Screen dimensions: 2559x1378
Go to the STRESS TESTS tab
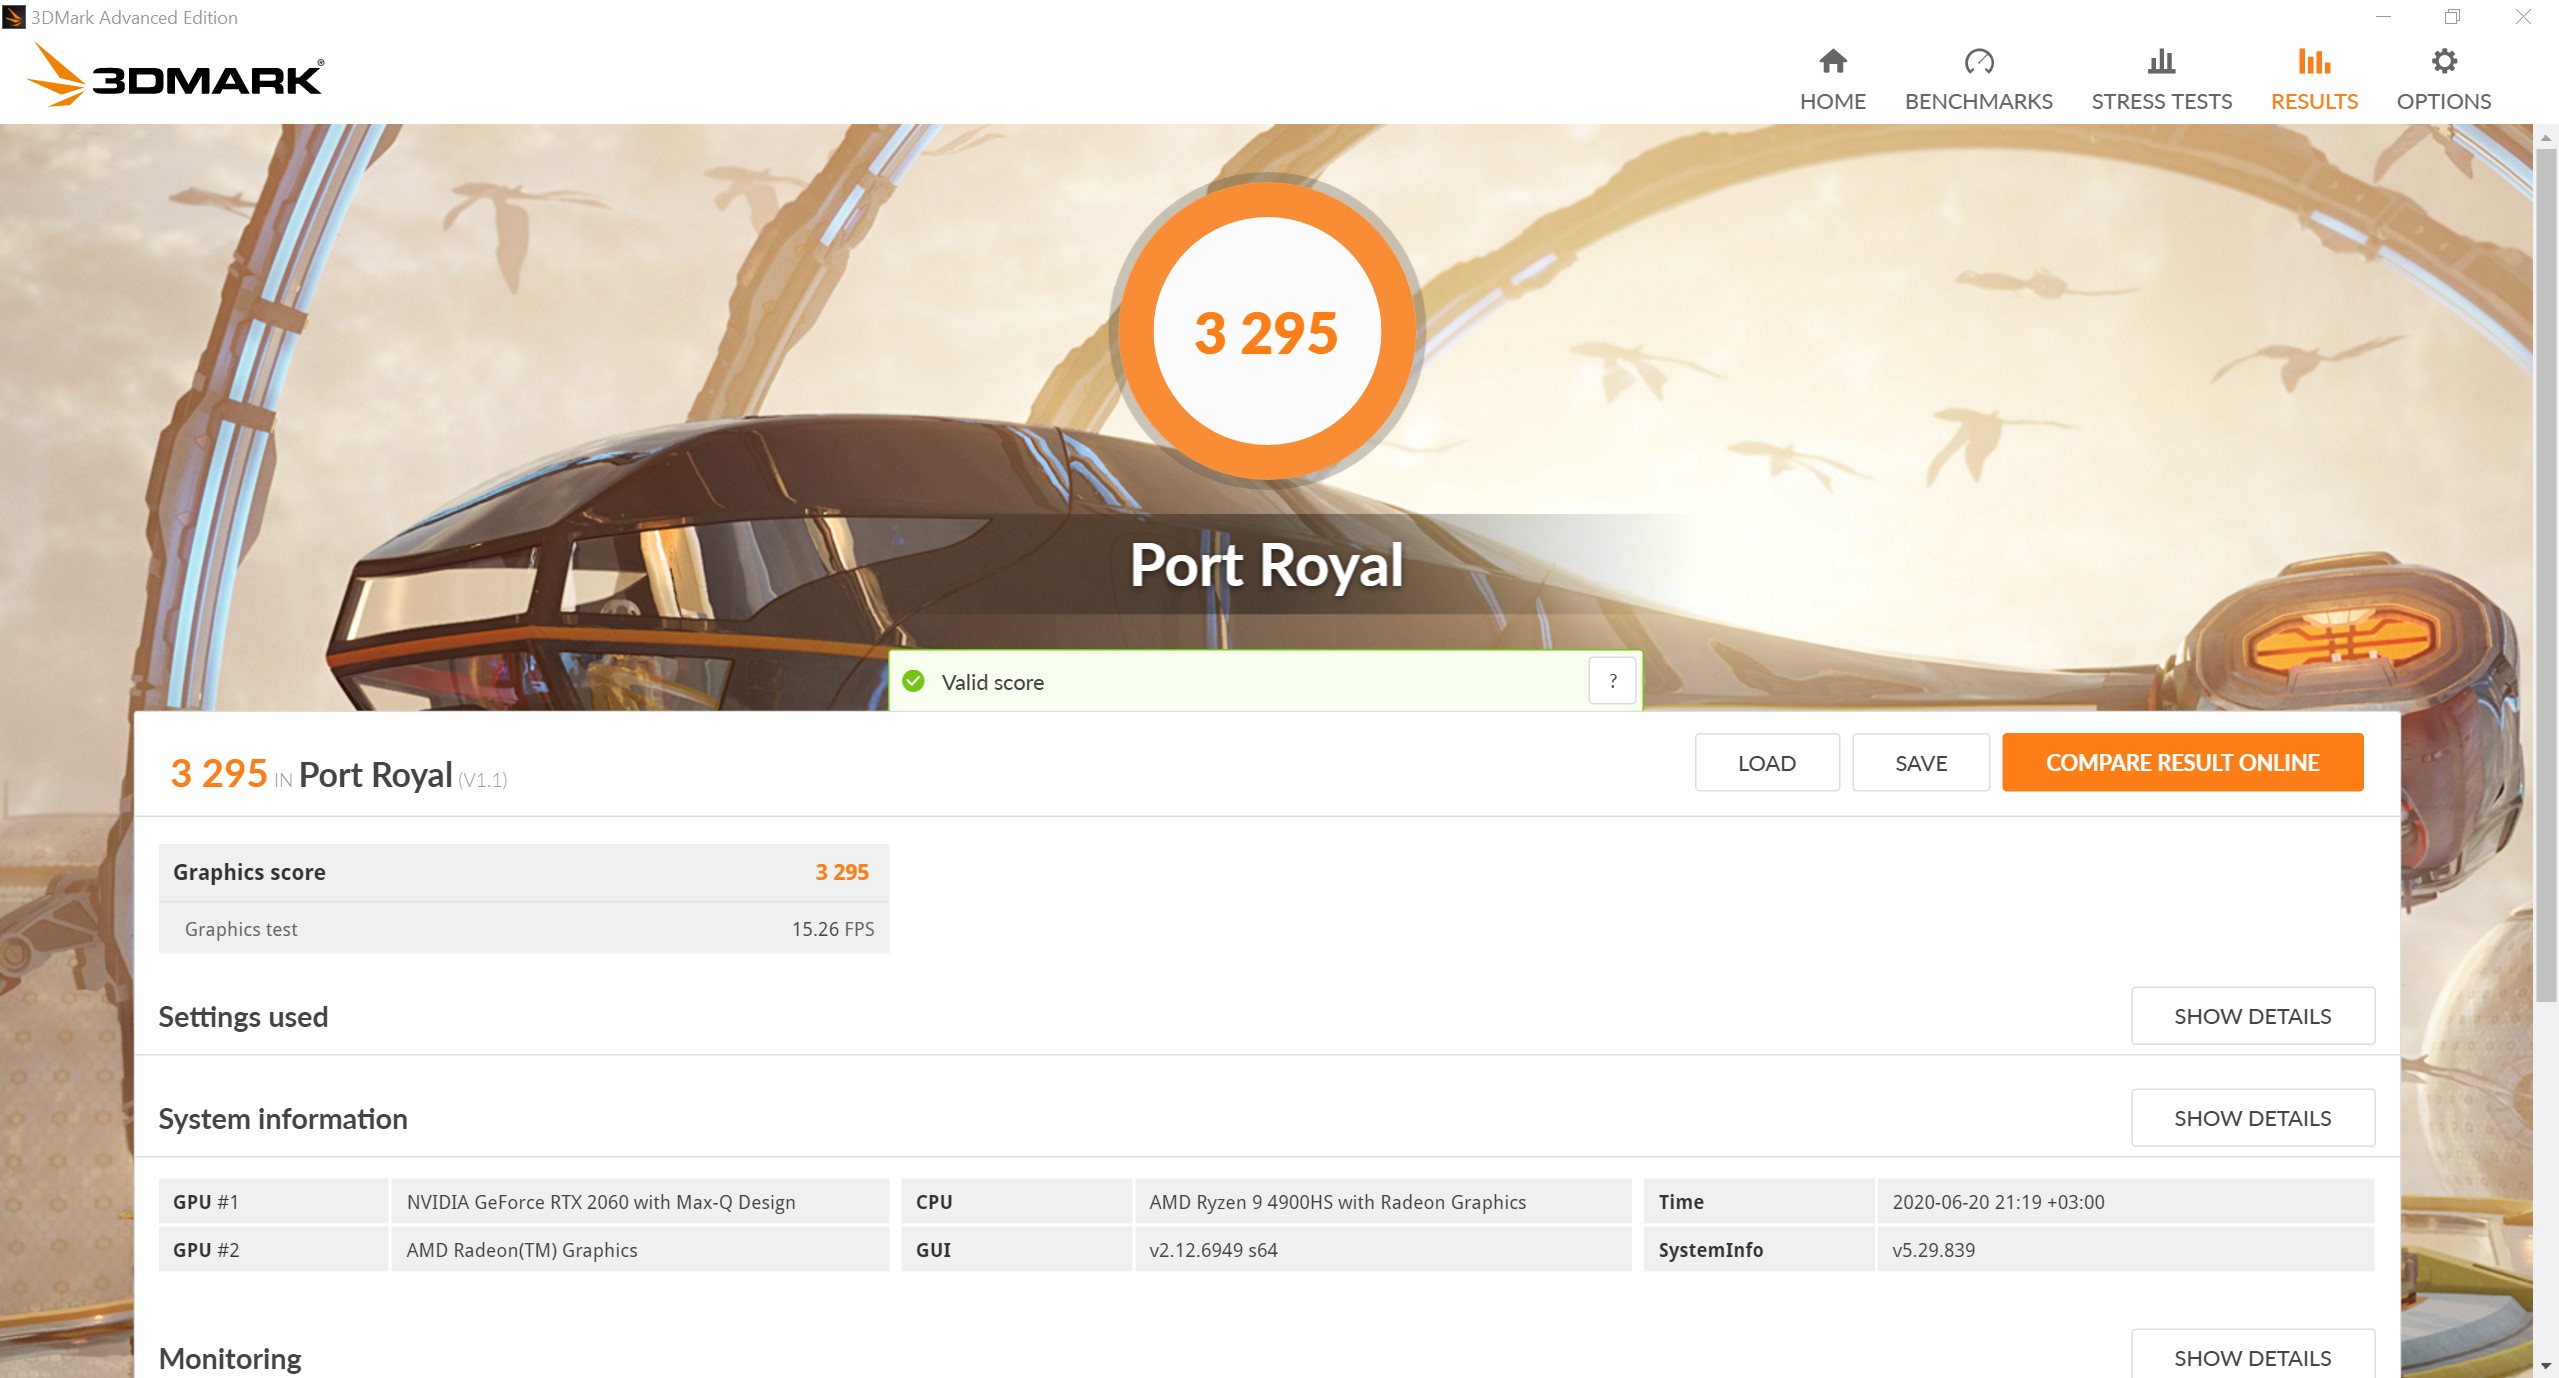2161,78
